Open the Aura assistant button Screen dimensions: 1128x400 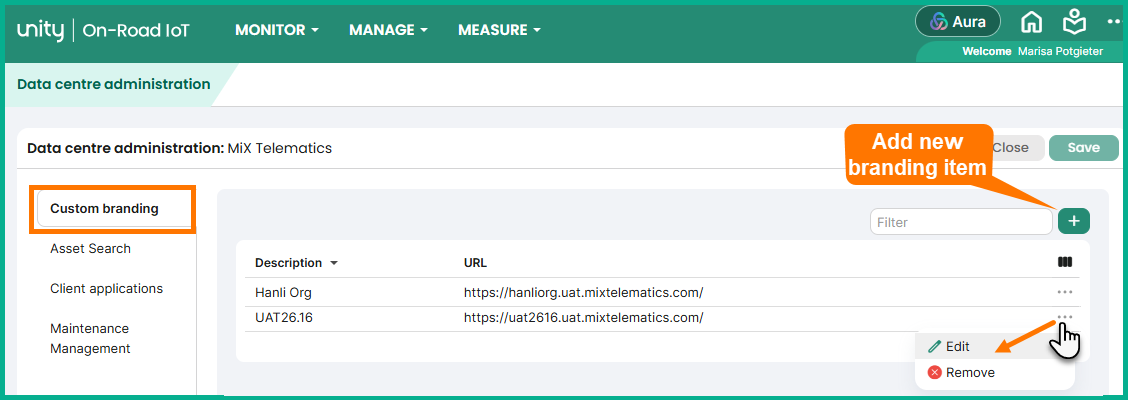pyautogui.click(x=958, y=22)
